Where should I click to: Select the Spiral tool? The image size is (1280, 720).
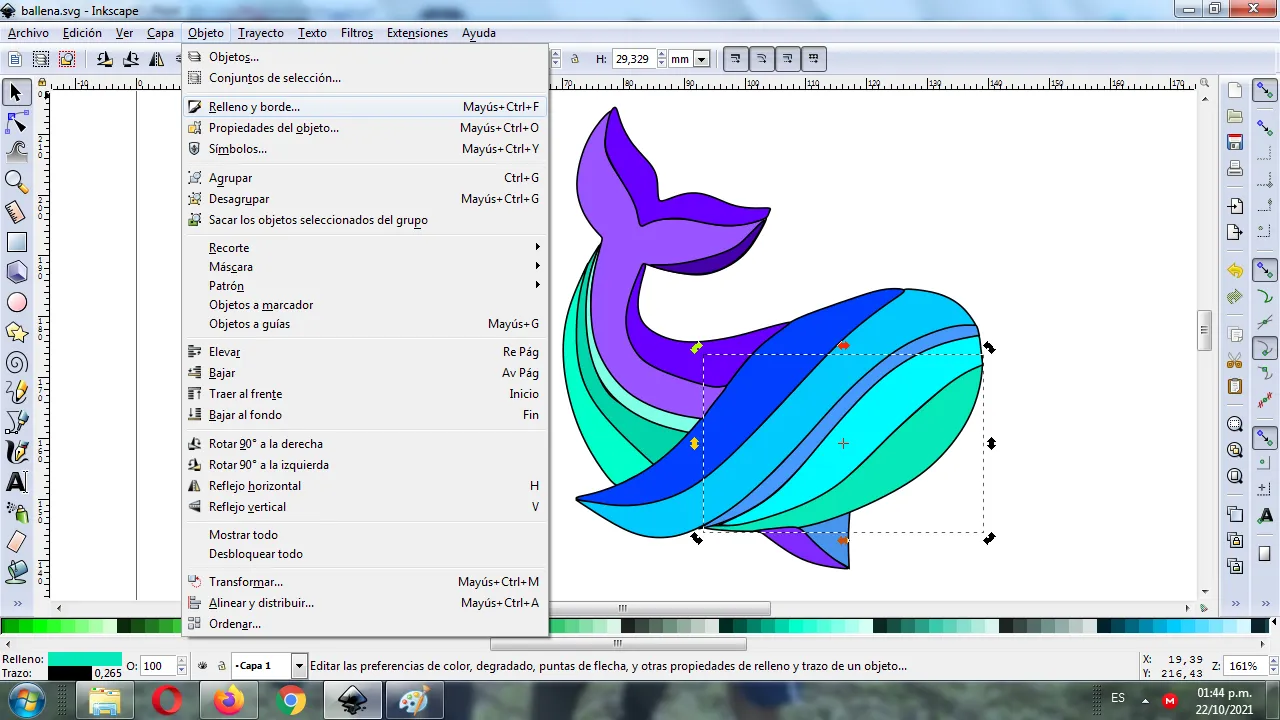tap(16, 361)
